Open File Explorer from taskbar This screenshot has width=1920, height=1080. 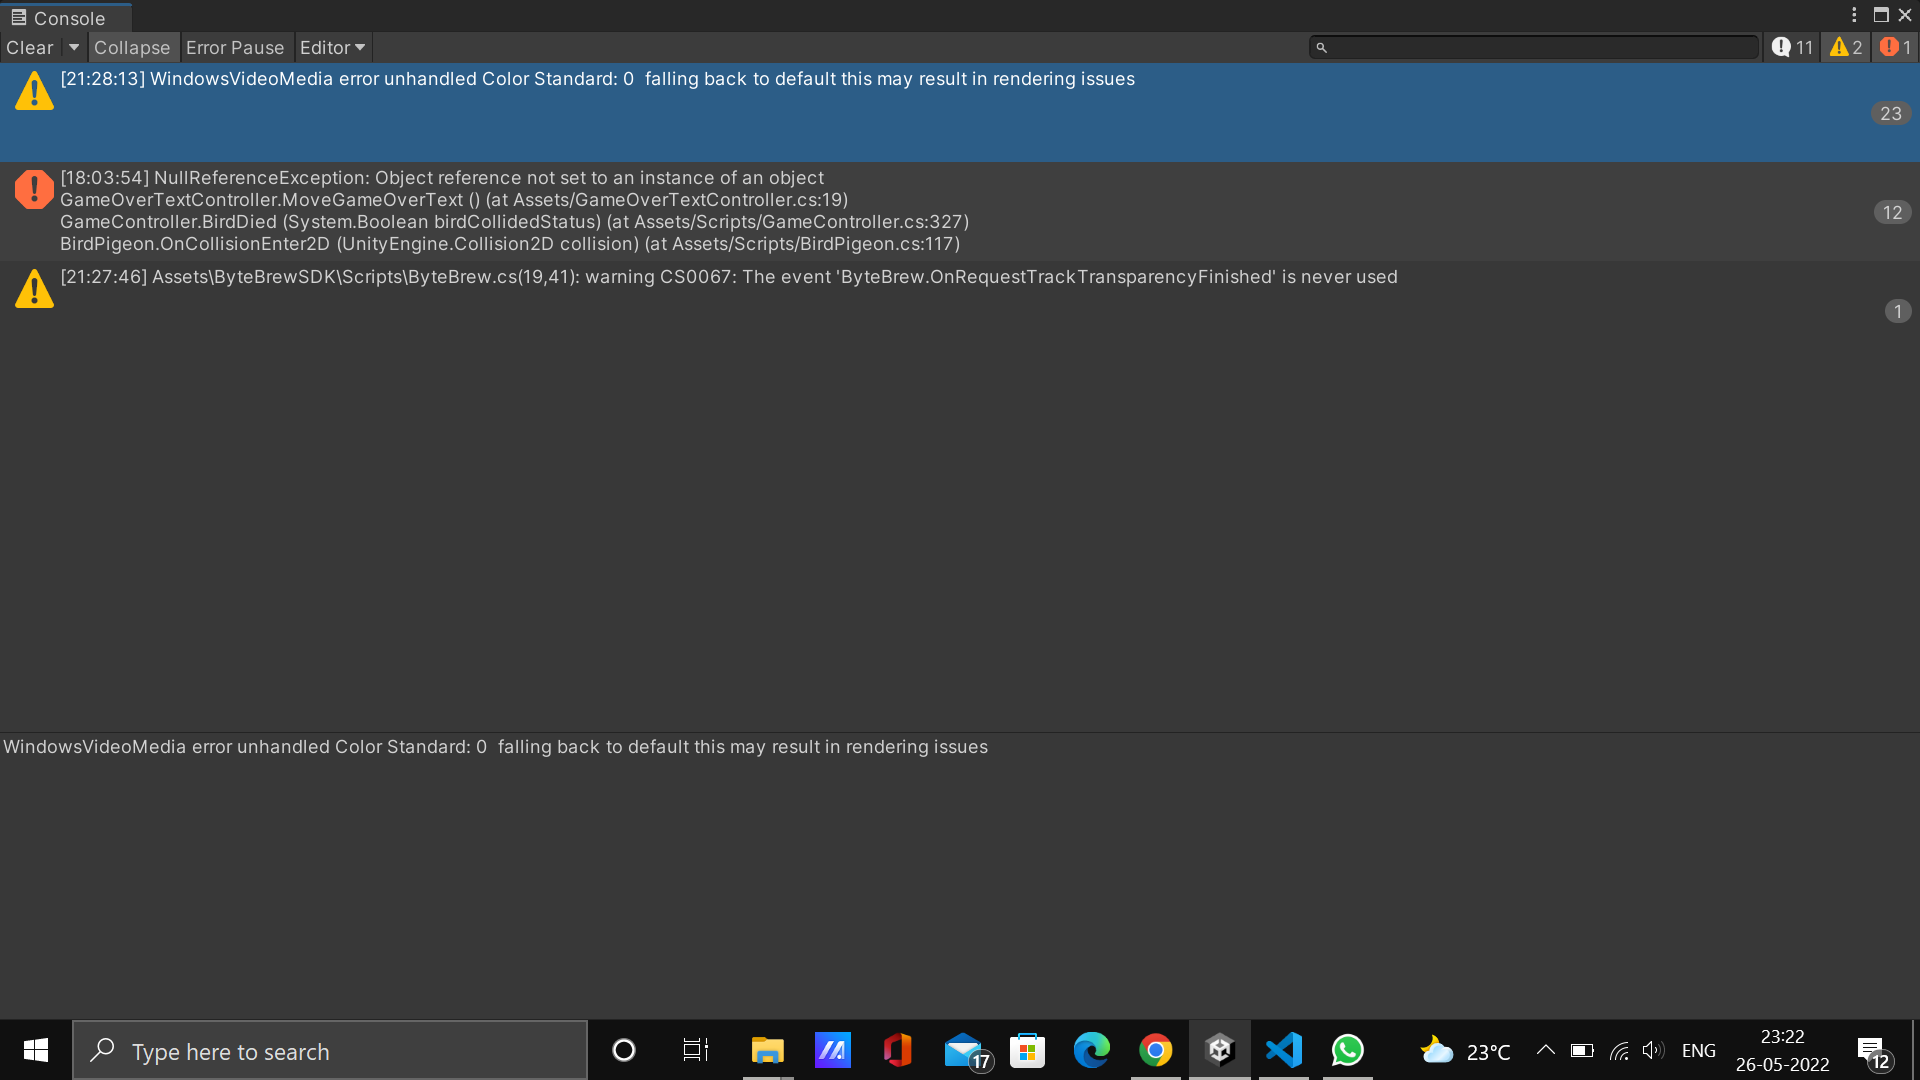pyautogui.click(x=768, y=1050)
